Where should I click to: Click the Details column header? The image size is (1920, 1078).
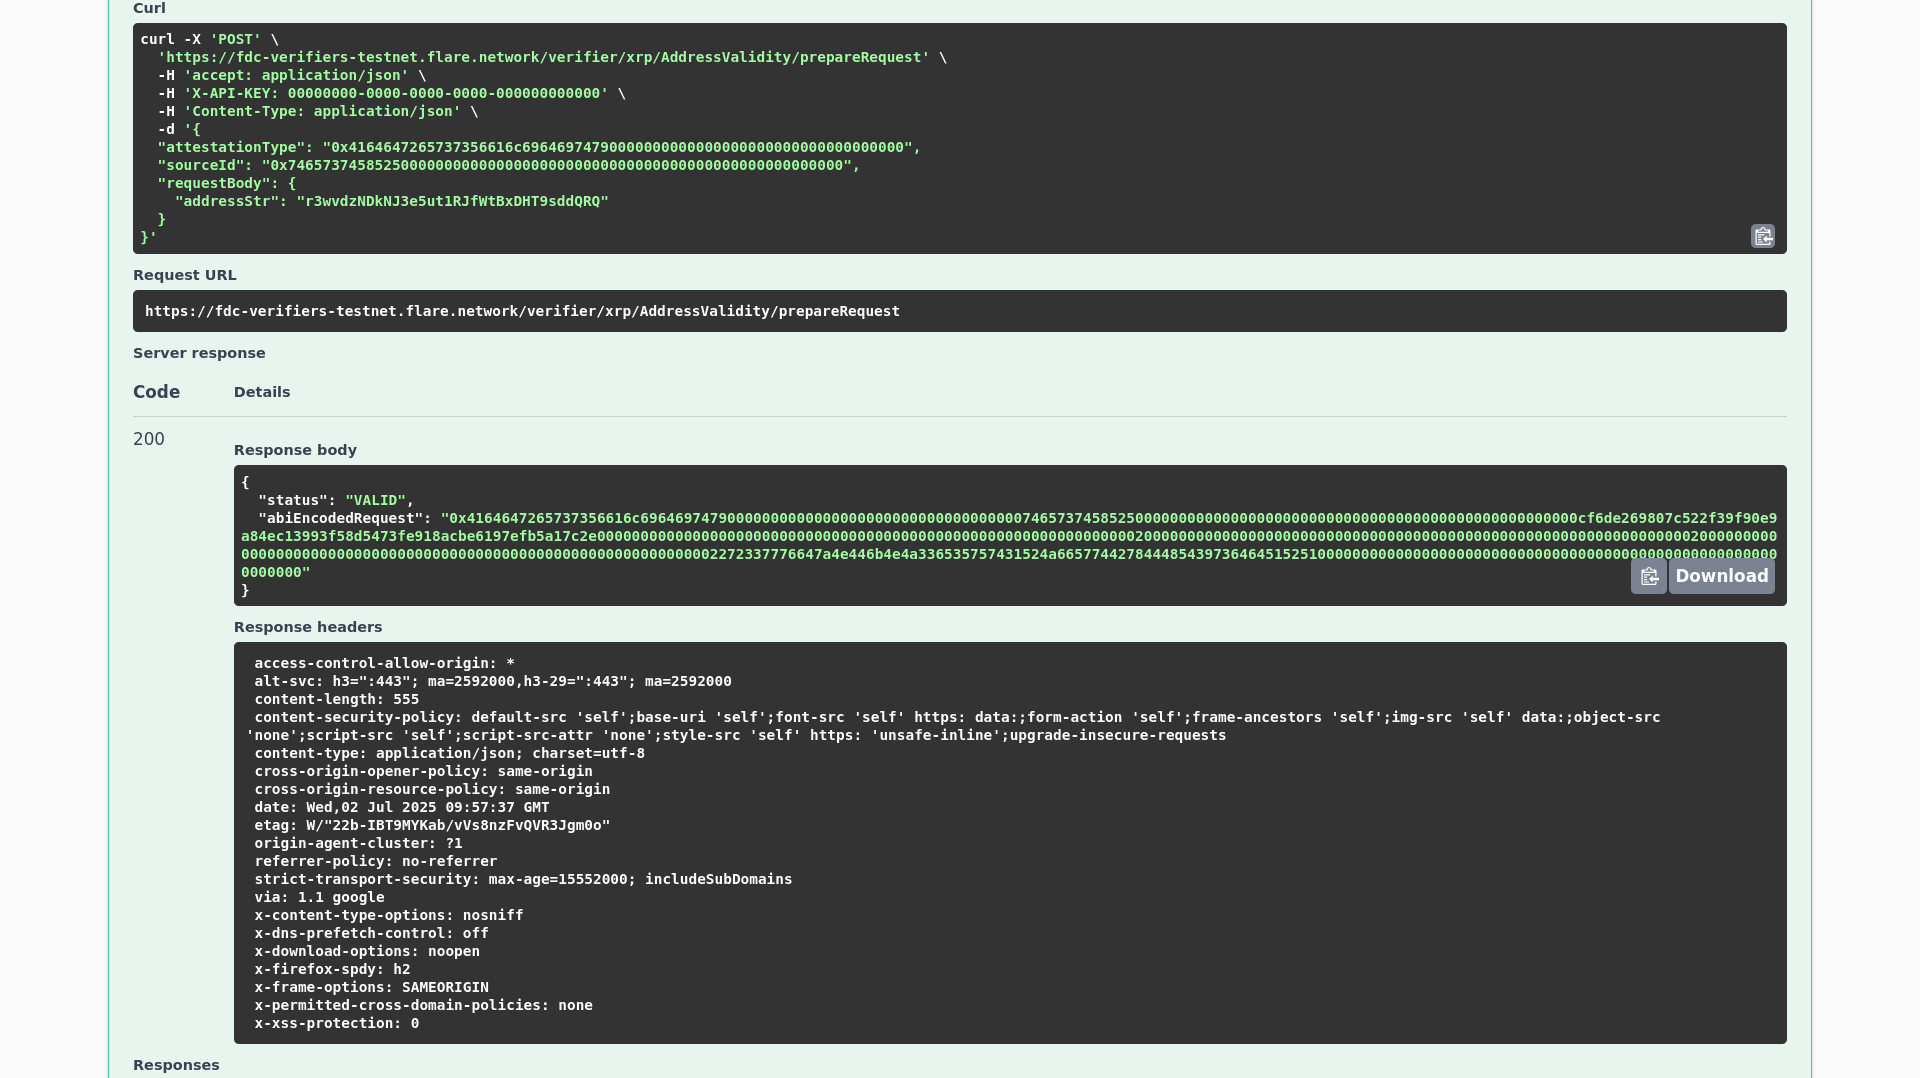coord(262,392)
